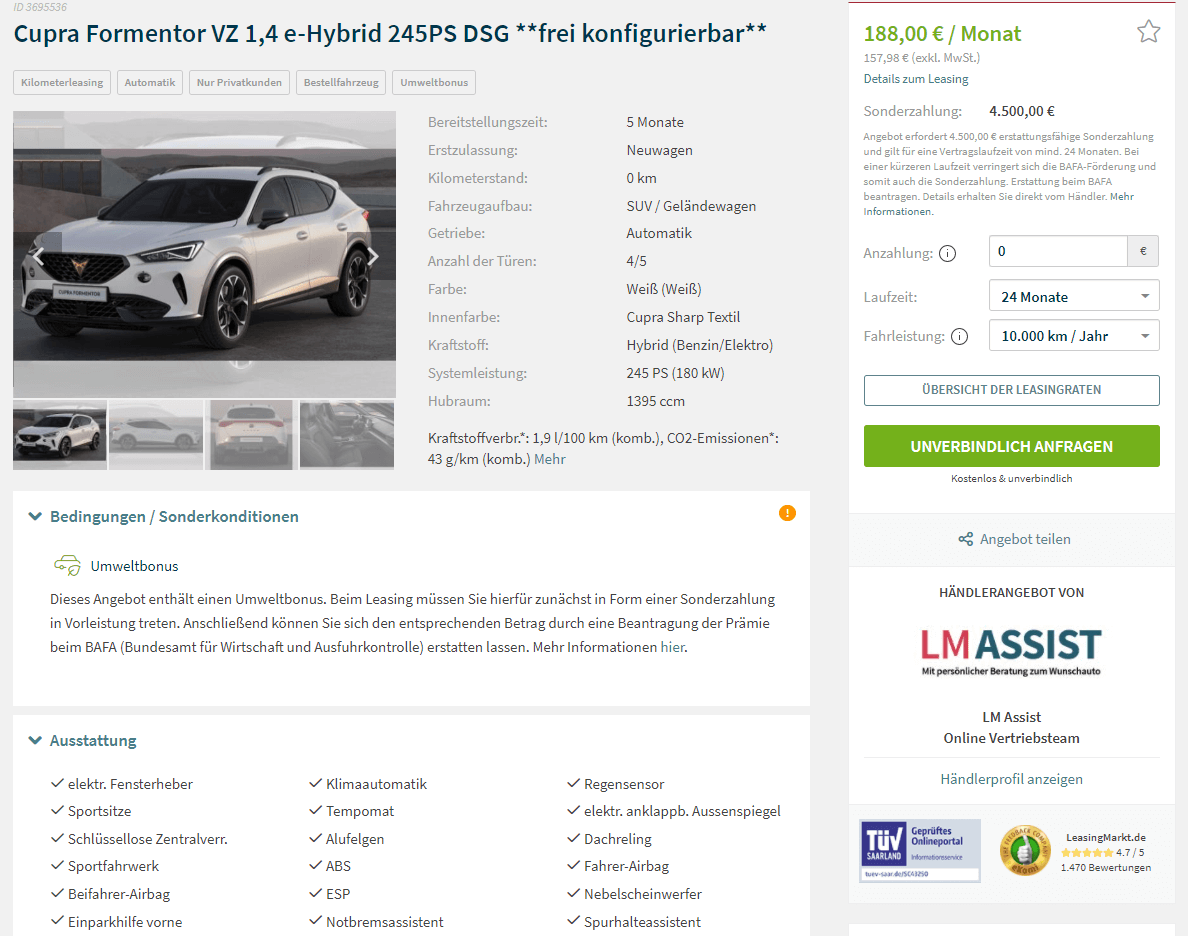Open Details zum Leasing link
1188x936 pixels.
(916, 79)
